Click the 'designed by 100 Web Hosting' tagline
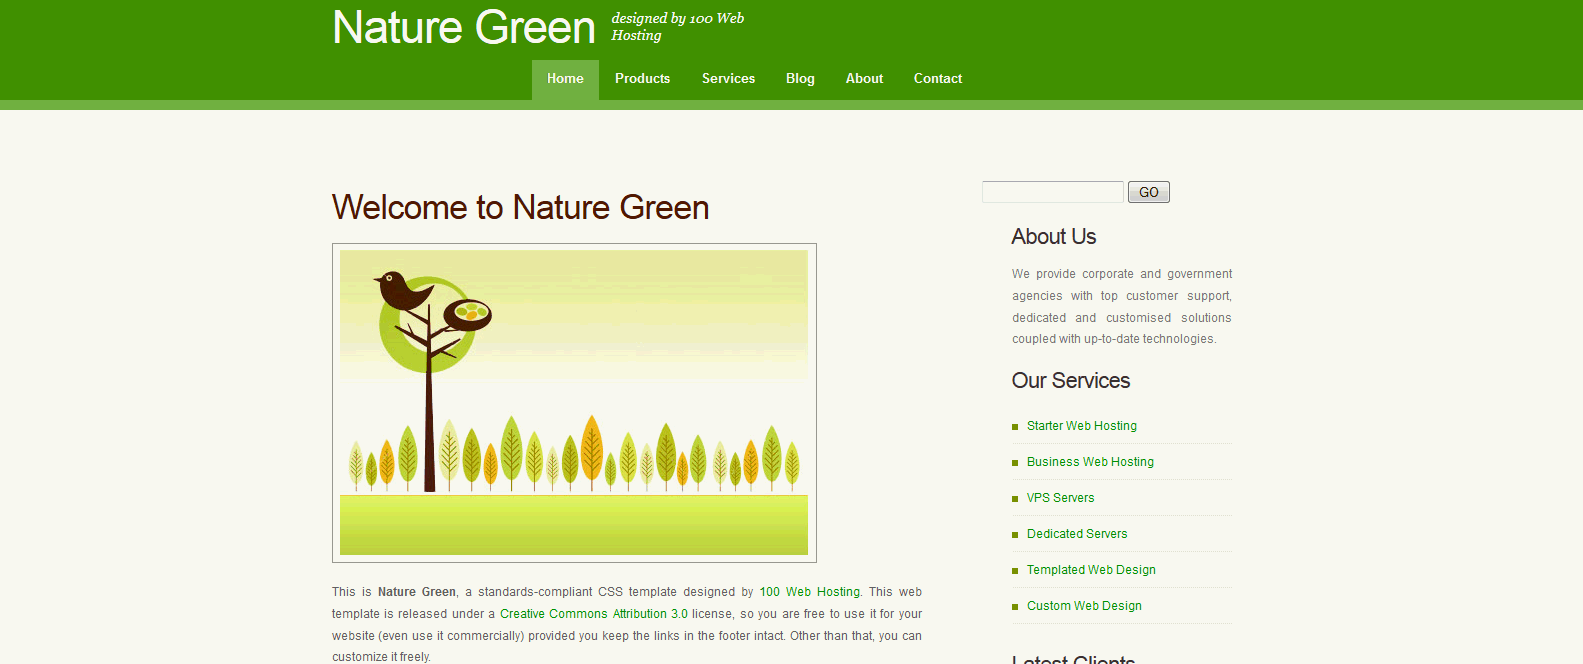Image resolution: width=1583 pixels, height=664 pixels. point(677,27)
